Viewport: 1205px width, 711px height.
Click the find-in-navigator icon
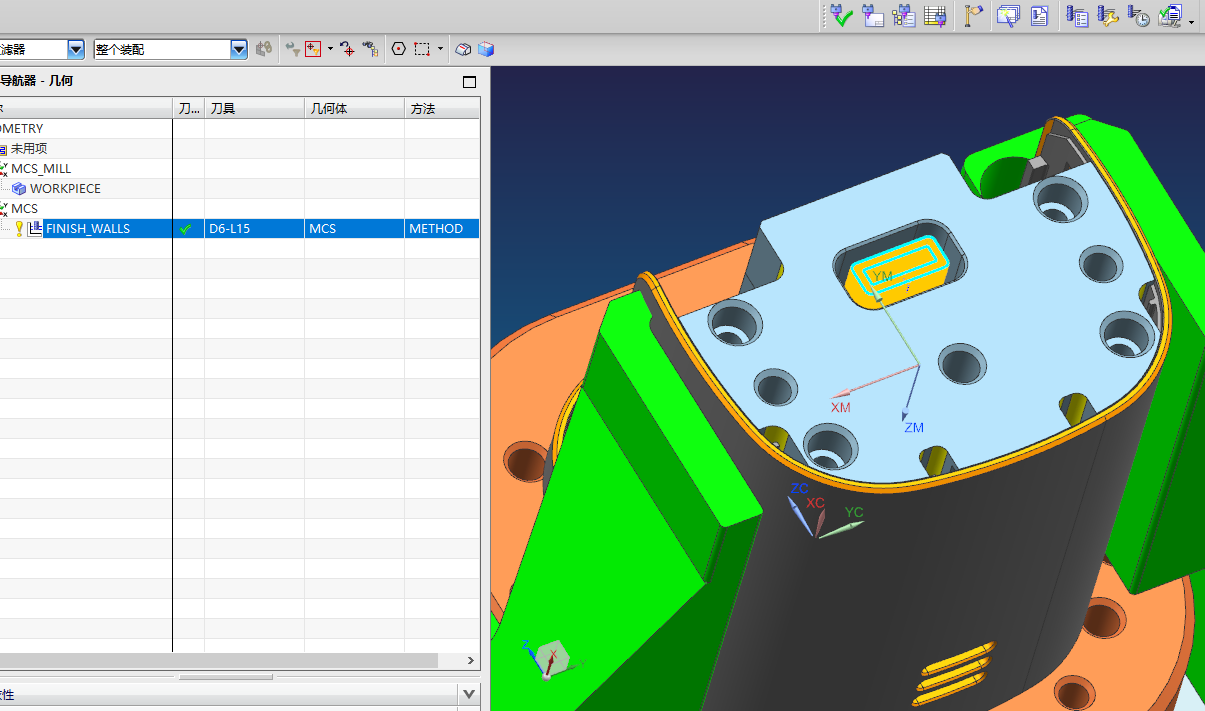tap(370, 48)
